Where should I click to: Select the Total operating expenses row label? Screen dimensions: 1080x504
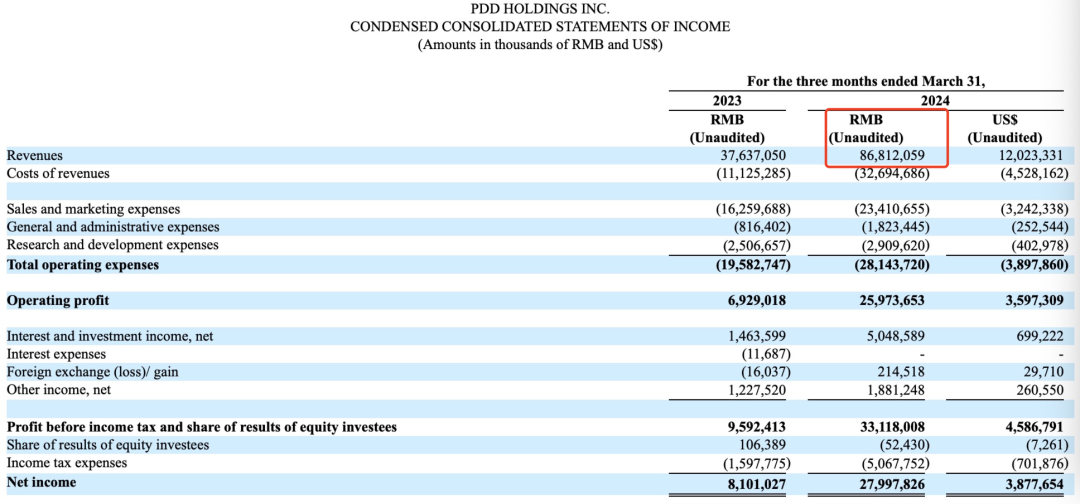[x=83, y=265]
